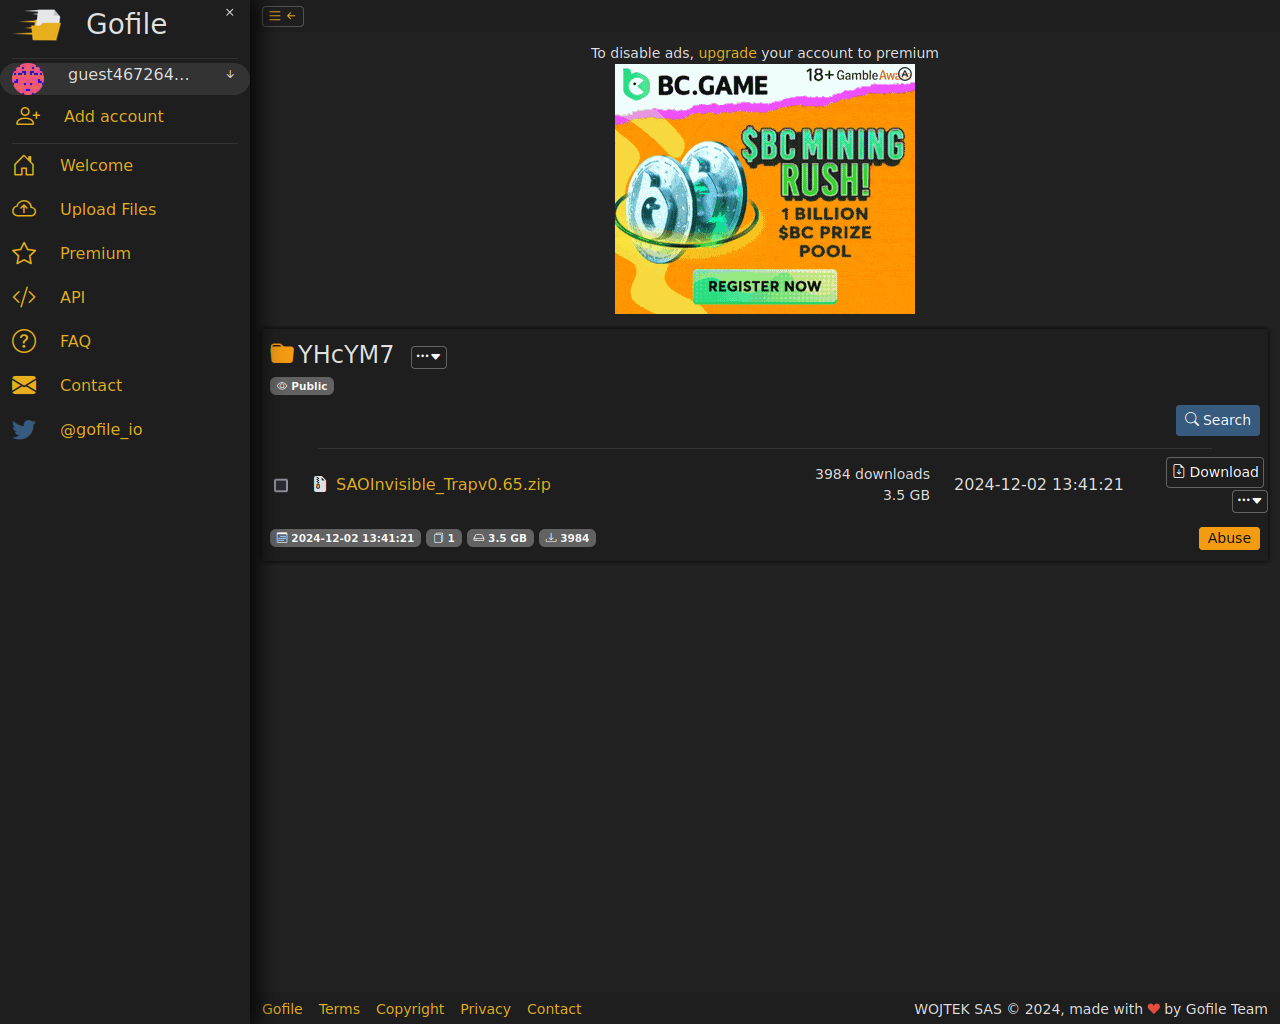
Task: Click the YHcYM7 folder icon
Action: coord(282,353)
